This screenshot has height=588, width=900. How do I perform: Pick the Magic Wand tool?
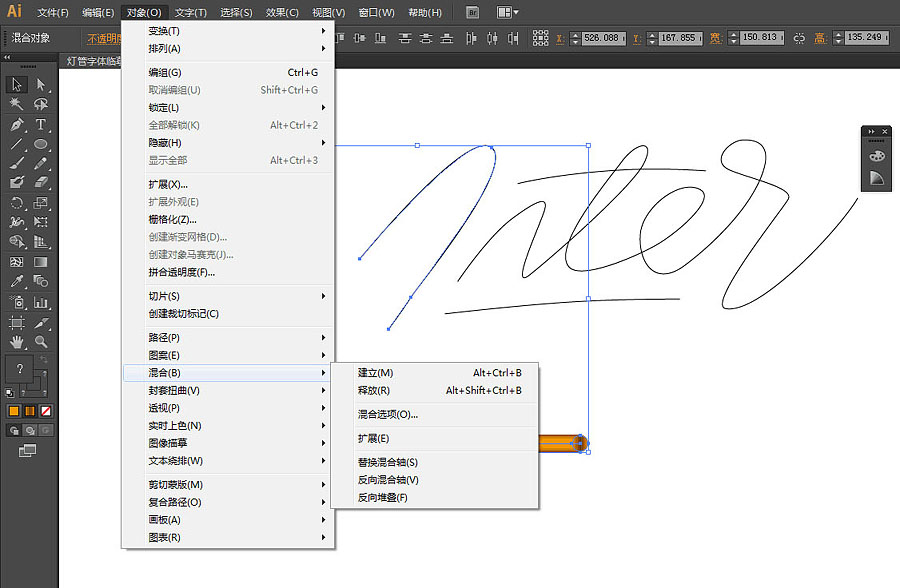(x=14, y=103)
